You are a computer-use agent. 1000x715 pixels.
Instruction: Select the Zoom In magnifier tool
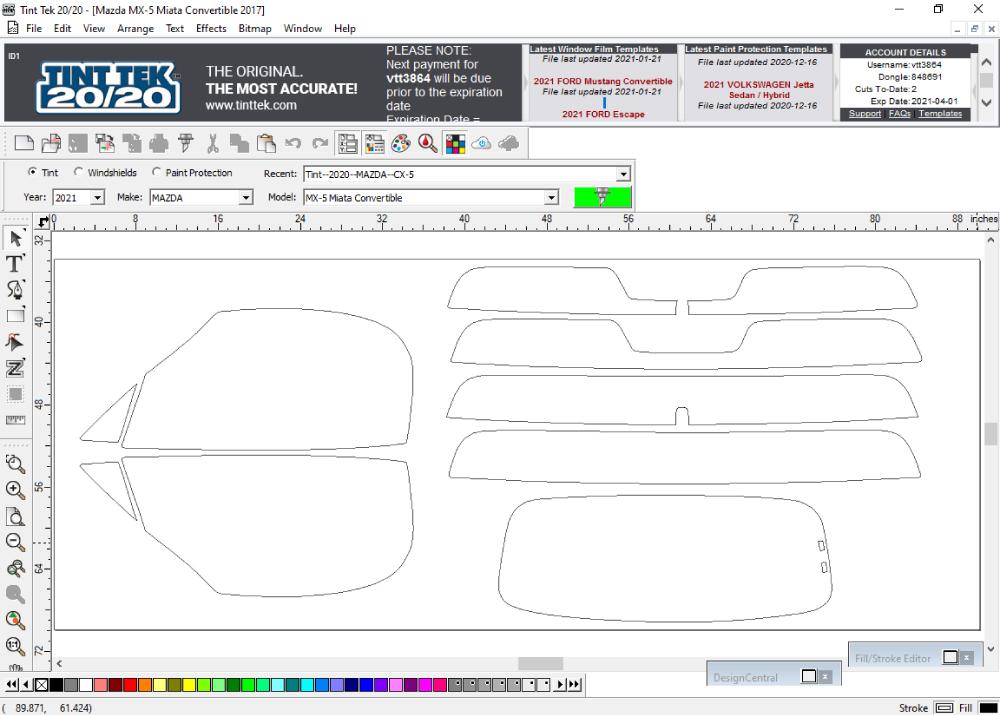pyautogui.click(x=15, y=490)
